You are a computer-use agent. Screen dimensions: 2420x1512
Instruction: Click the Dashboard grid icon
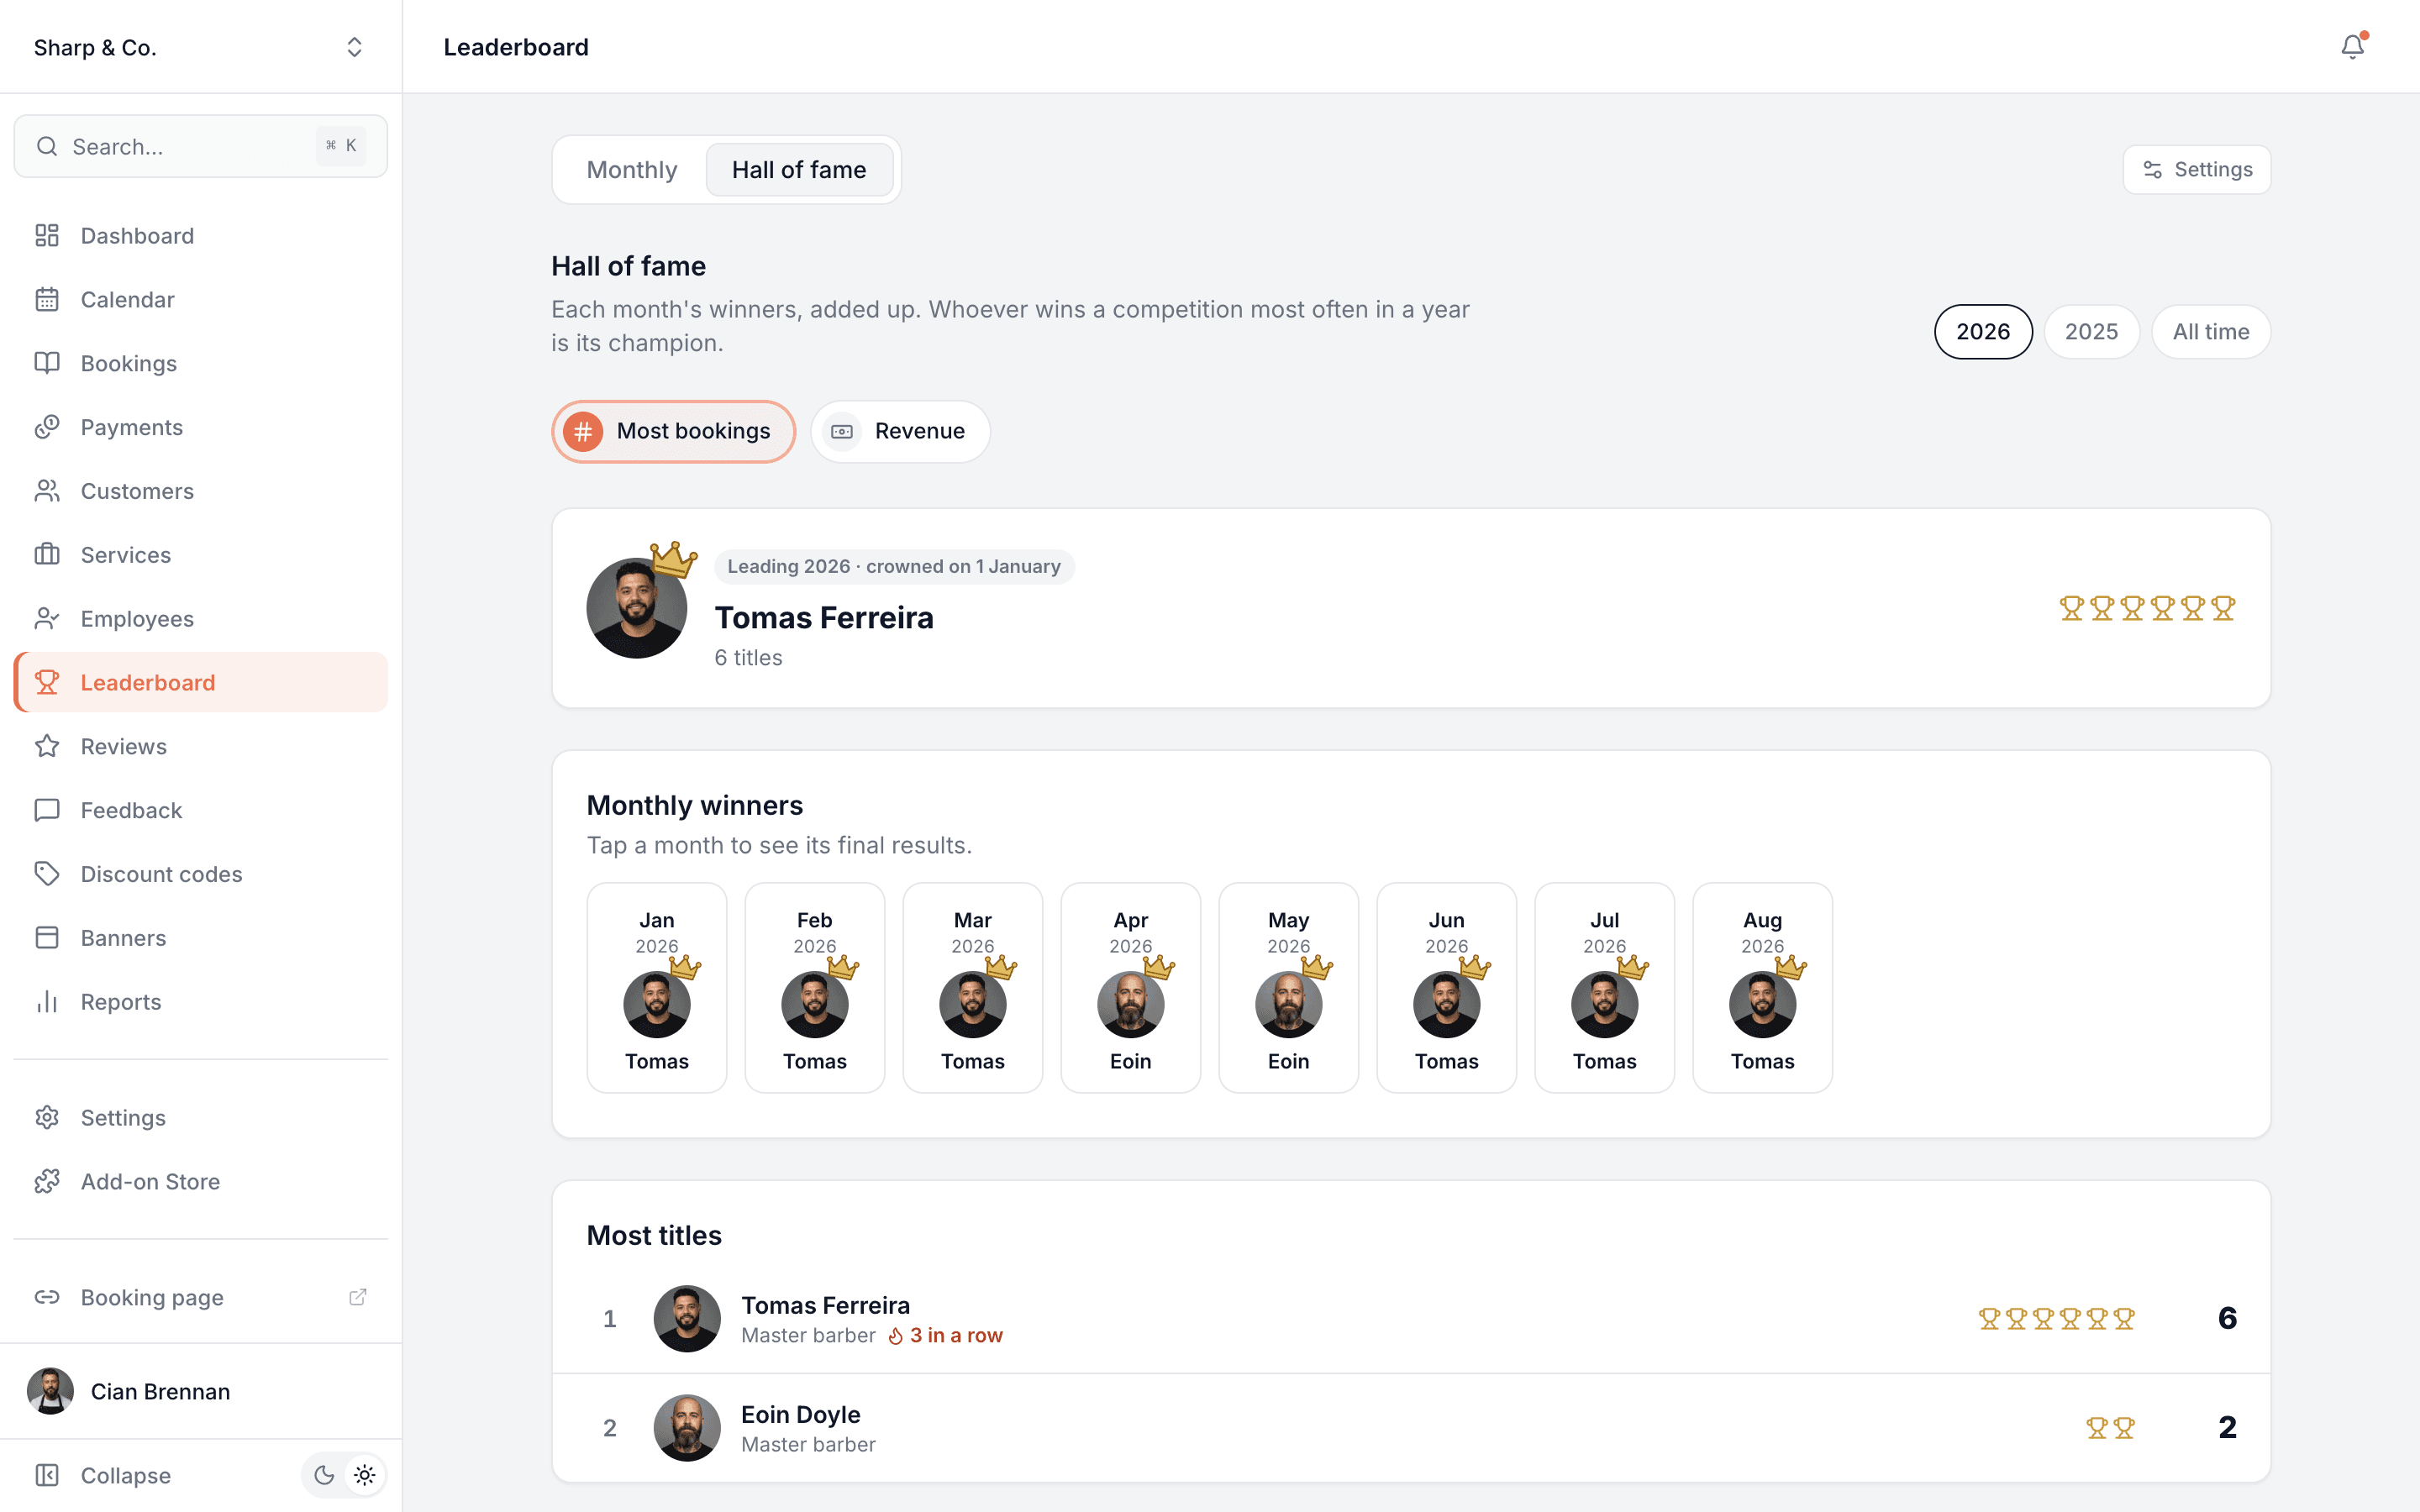pos(47,235)
